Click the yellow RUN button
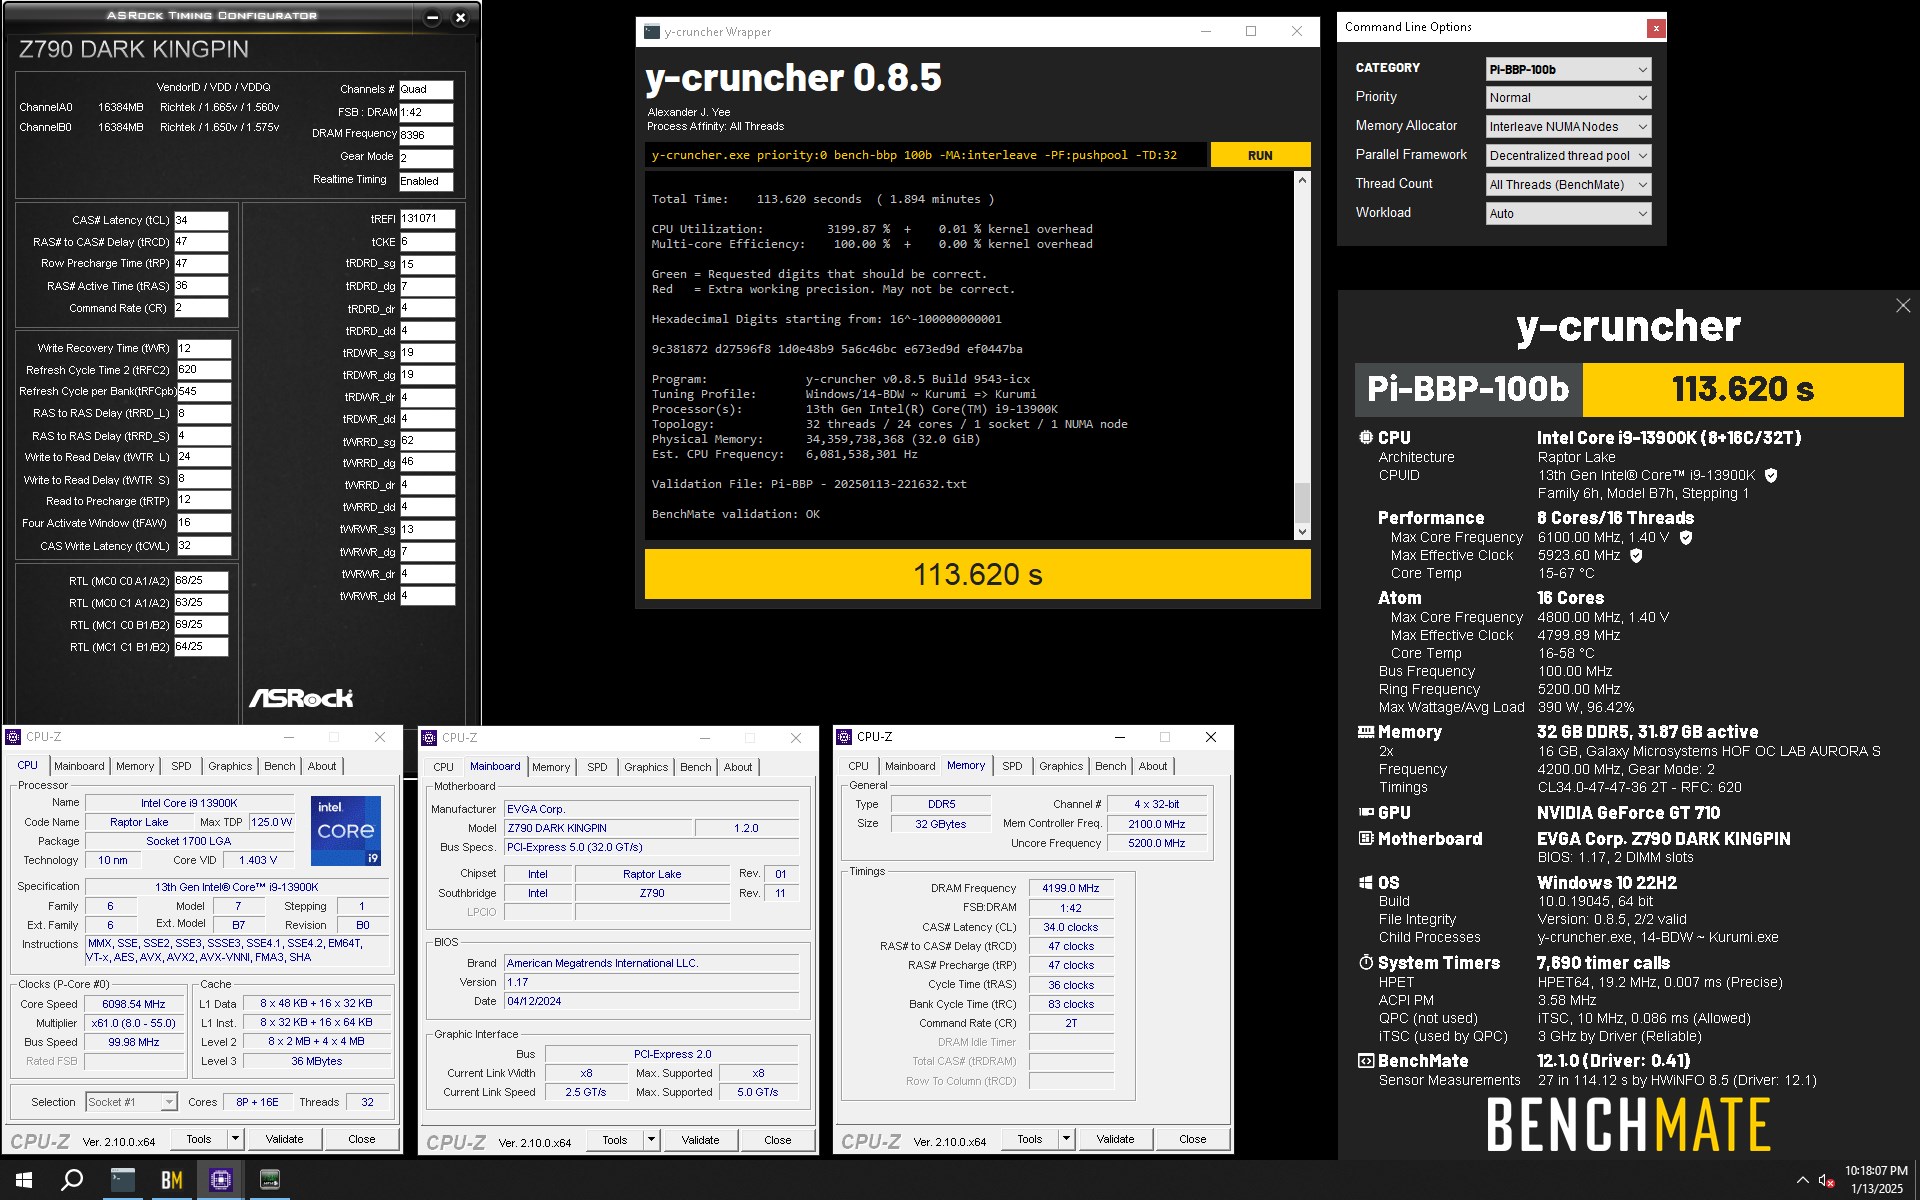Image resolution: width=1920 pixels, height=1200 pixels. click(1260, 155)
